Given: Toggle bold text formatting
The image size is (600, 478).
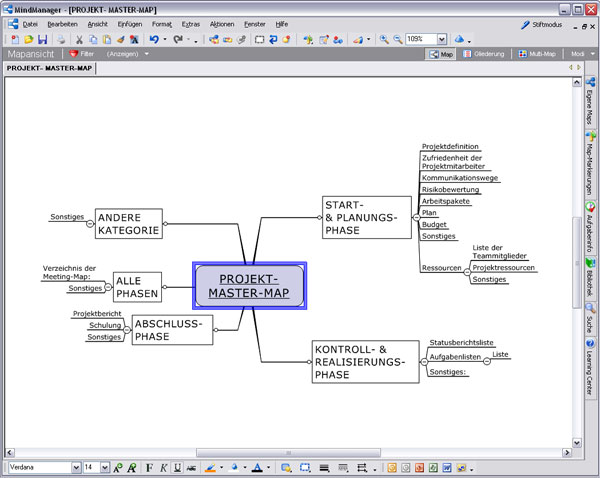Looking at the screenshot, I should click(x=150, y=467).
